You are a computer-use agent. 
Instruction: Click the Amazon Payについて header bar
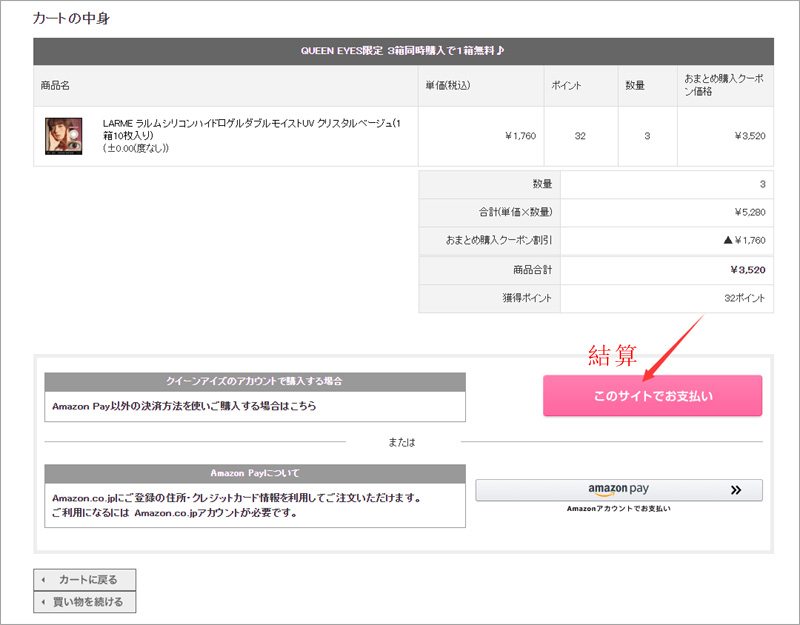[255, 473]
